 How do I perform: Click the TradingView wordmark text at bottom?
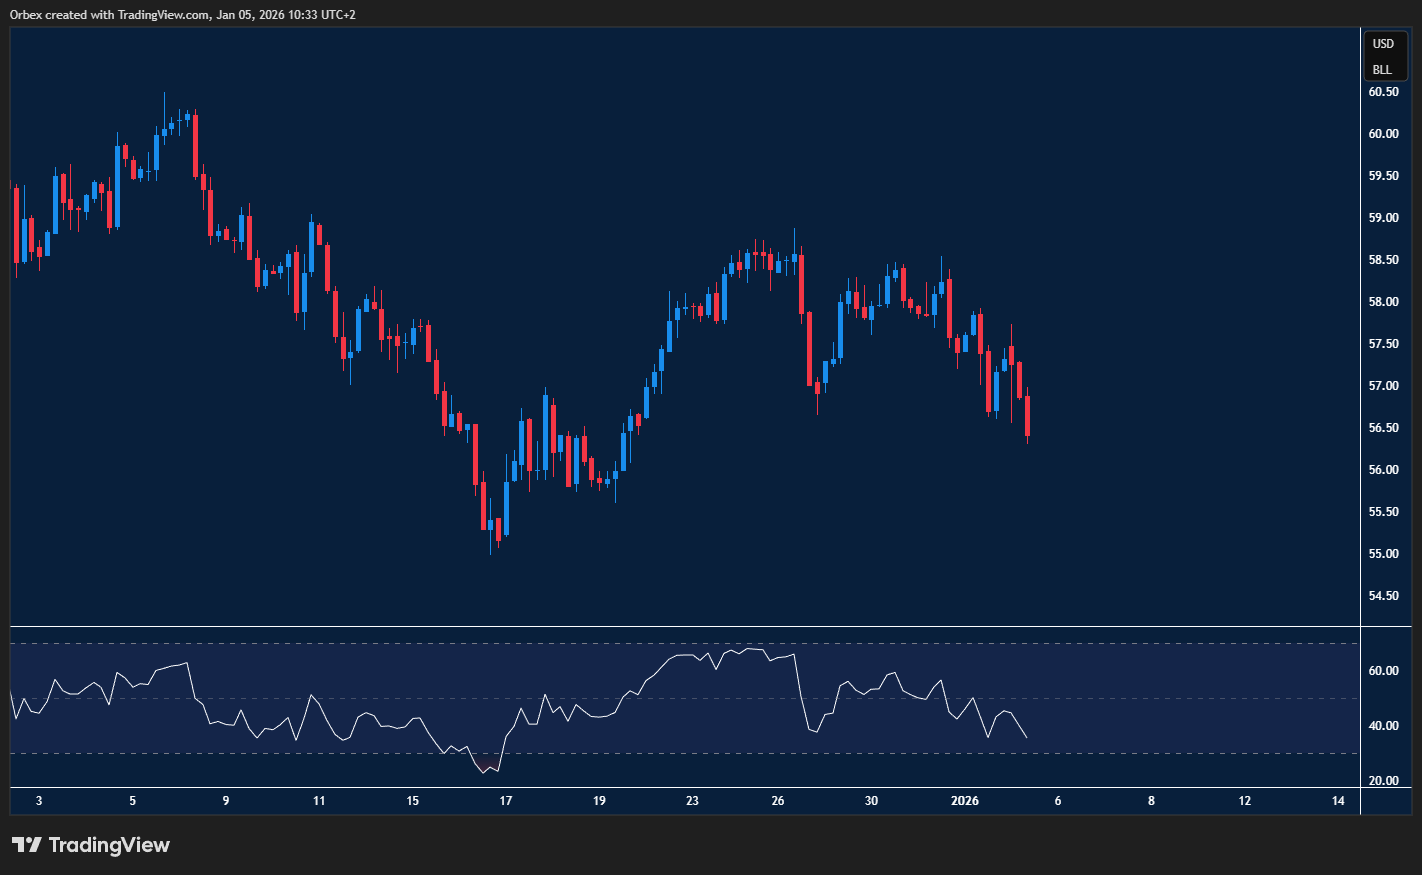[x=109, y=845]
